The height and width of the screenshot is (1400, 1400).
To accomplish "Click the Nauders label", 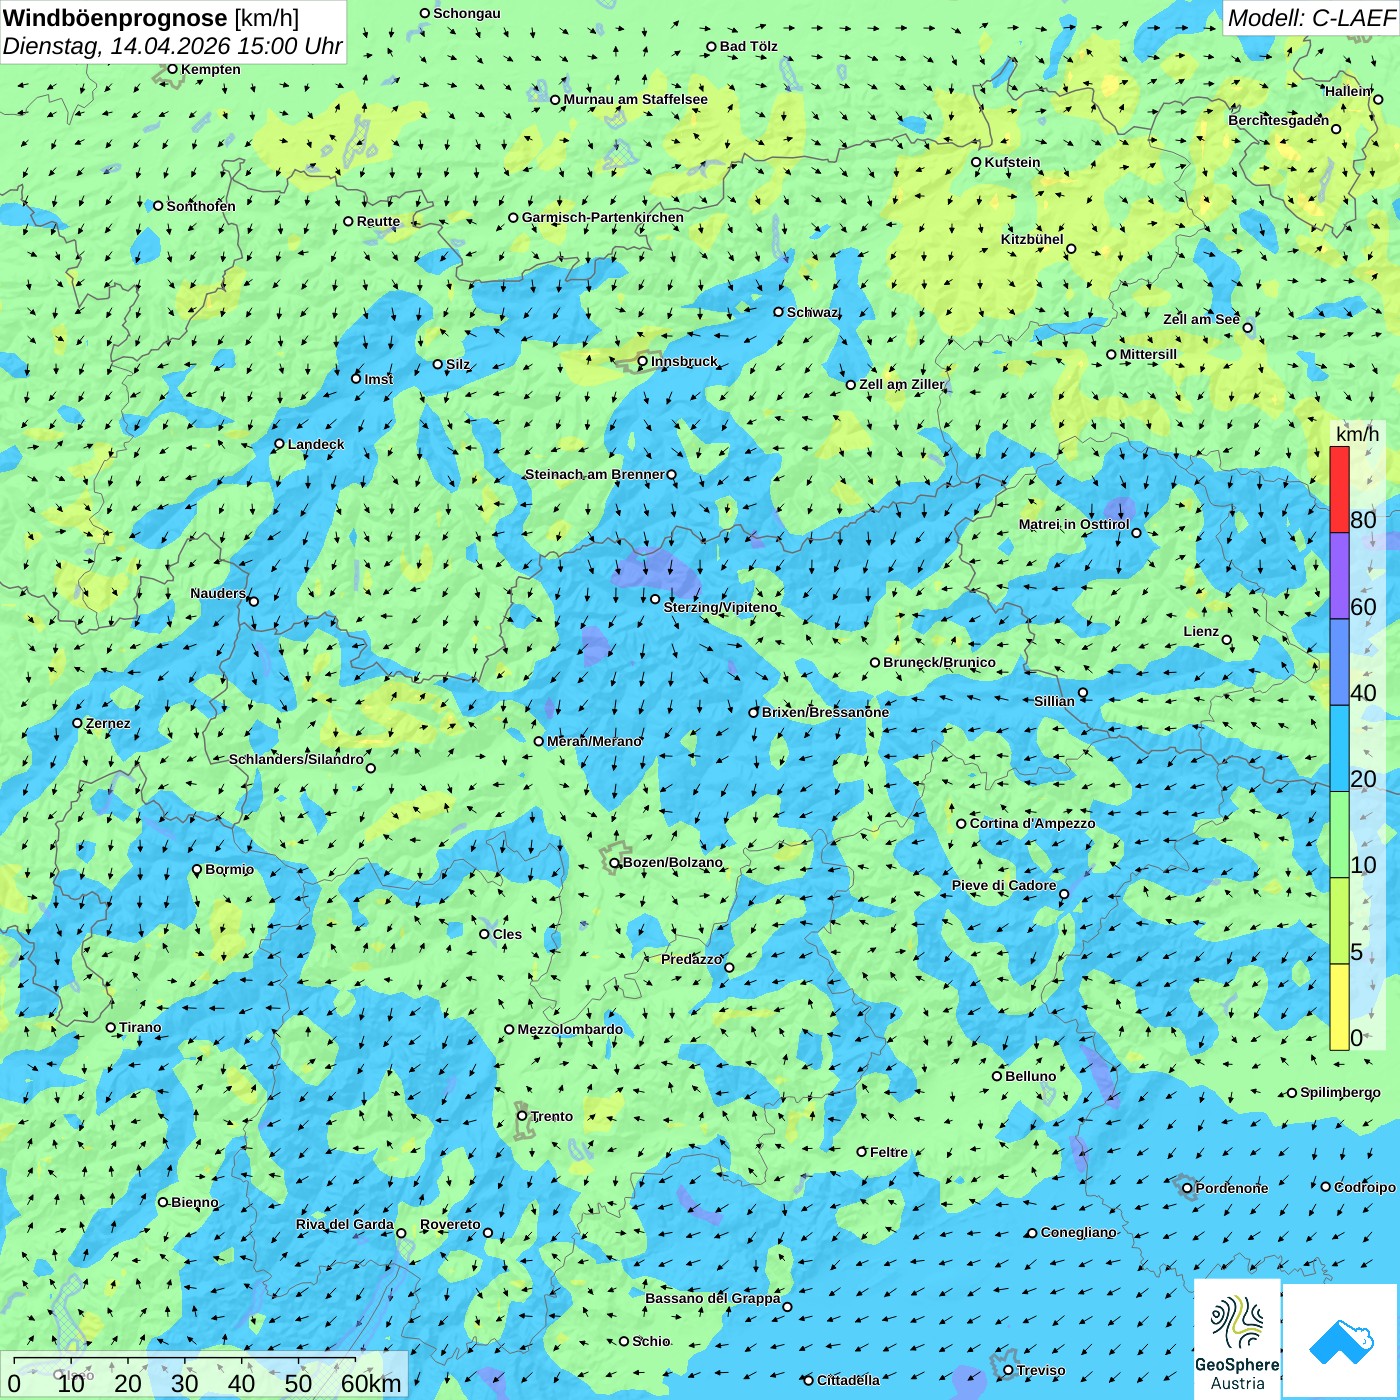I will pos(218,593).
